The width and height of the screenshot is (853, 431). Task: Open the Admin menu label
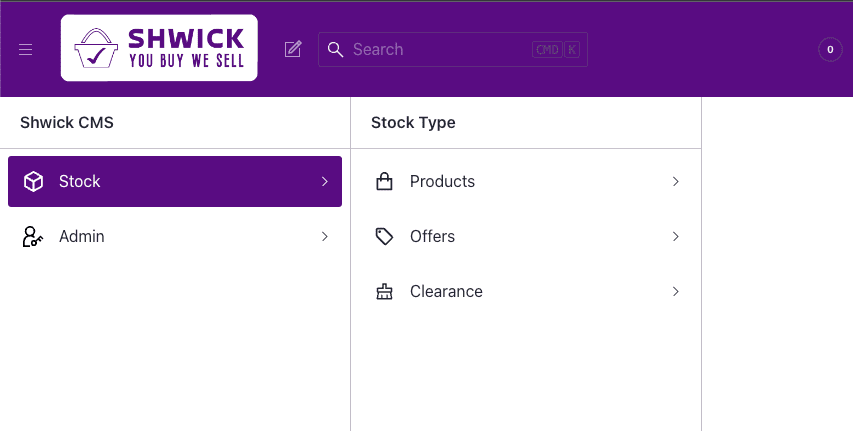(x=82, y=237)
